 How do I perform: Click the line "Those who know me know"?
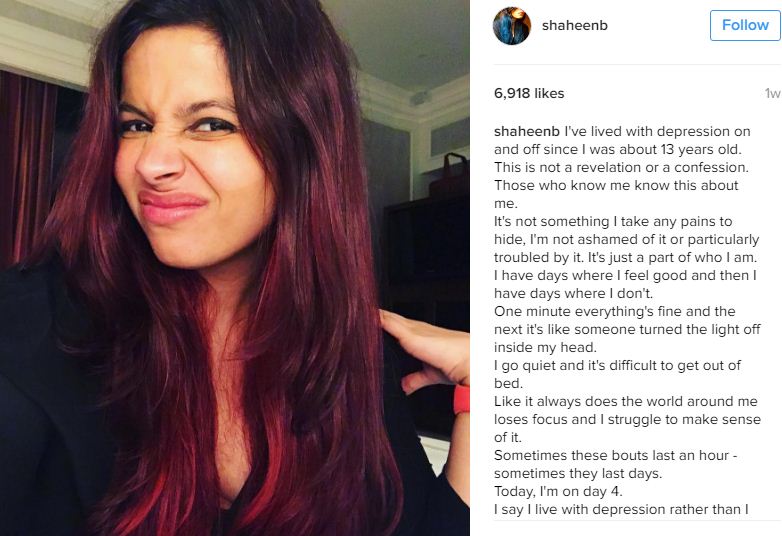616,185
